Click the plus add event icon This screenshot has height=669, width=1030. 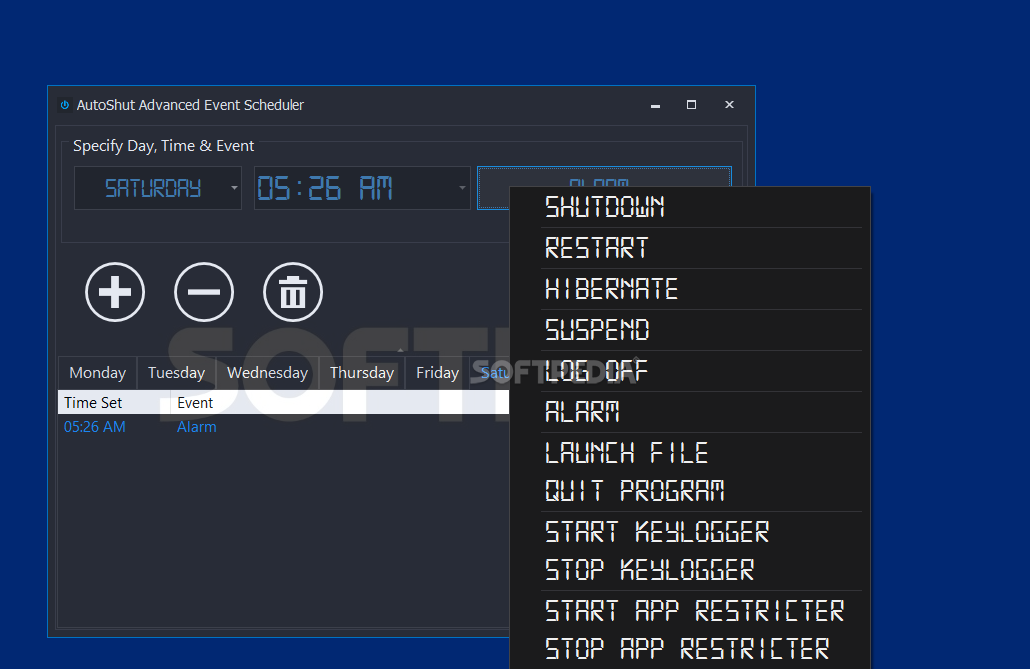click(115, 292)
